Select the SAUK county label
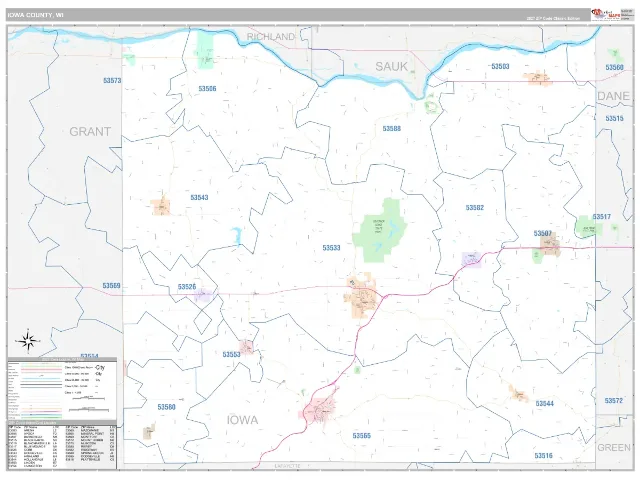The height and width of the screenshot is (480, 640). pyautogui.click(x=391, y=66)
